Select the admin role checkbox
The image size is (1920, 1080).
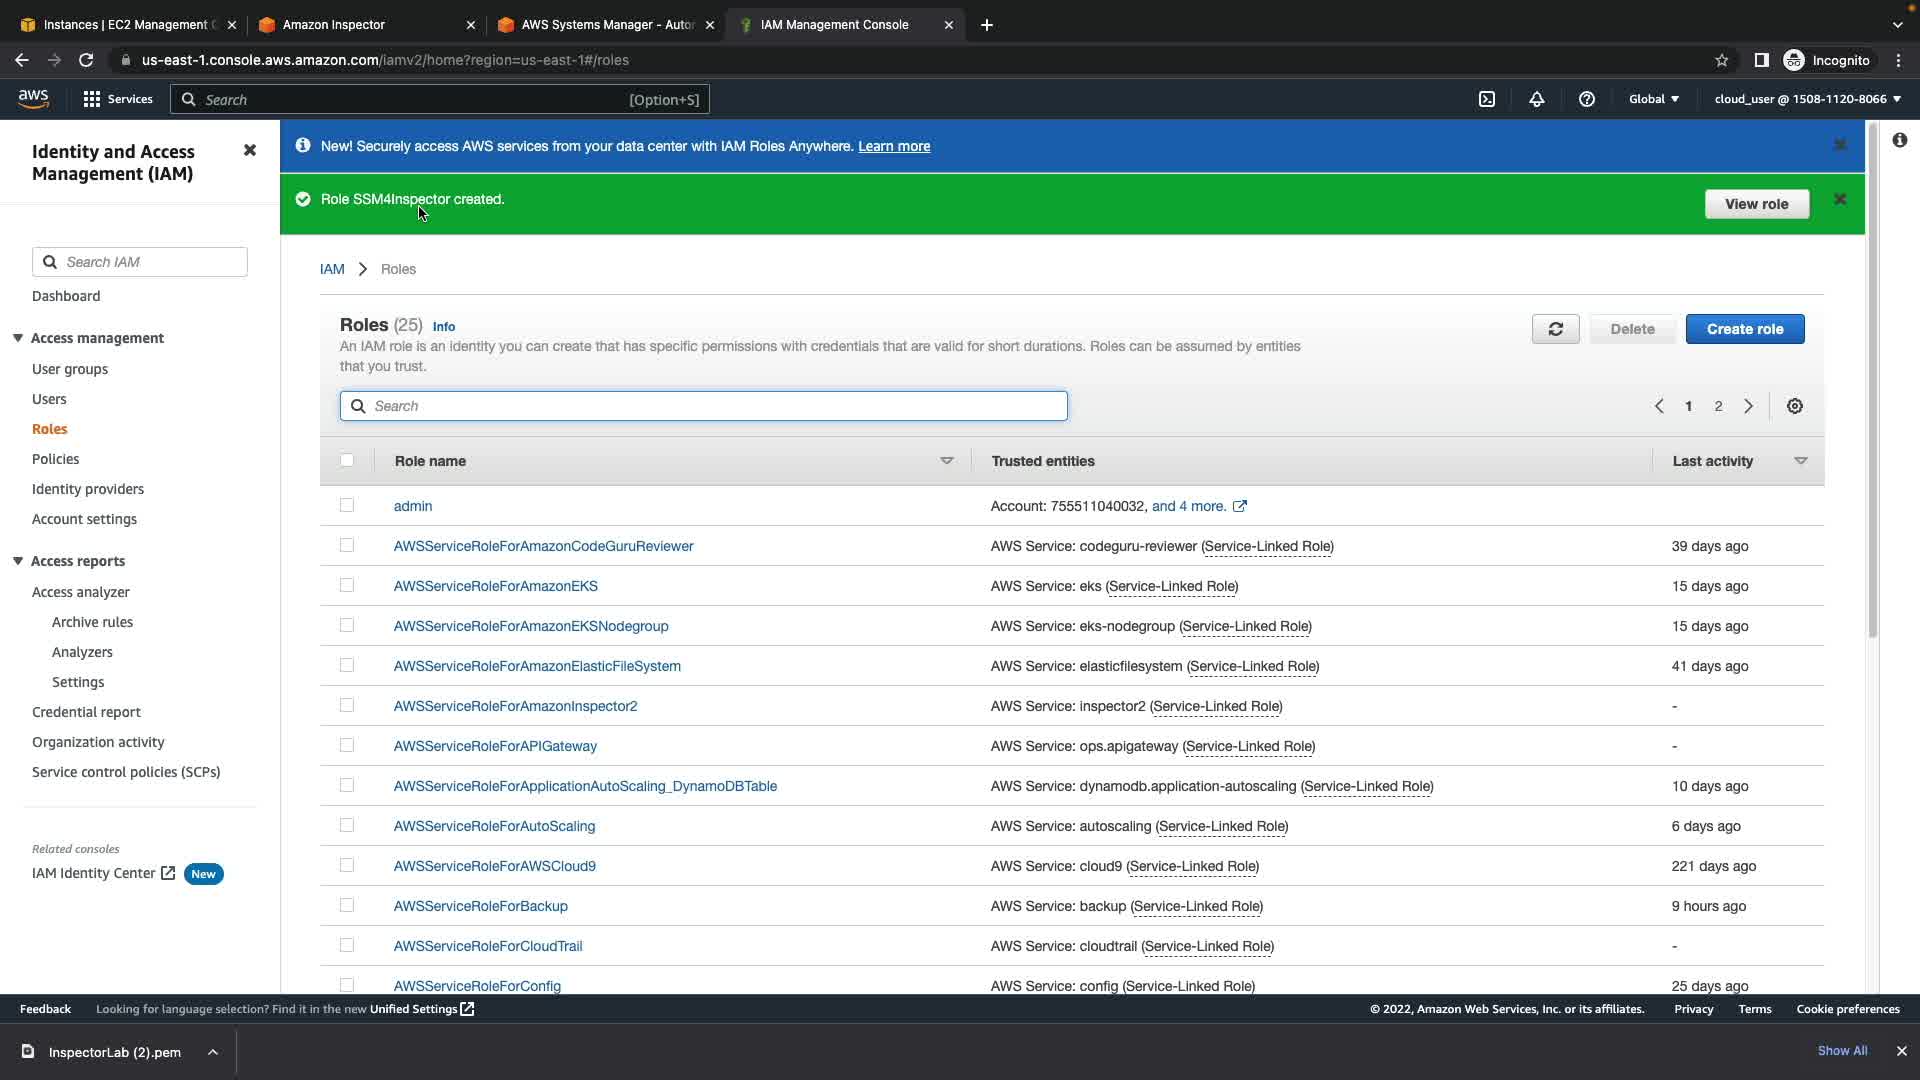point(347,505)
